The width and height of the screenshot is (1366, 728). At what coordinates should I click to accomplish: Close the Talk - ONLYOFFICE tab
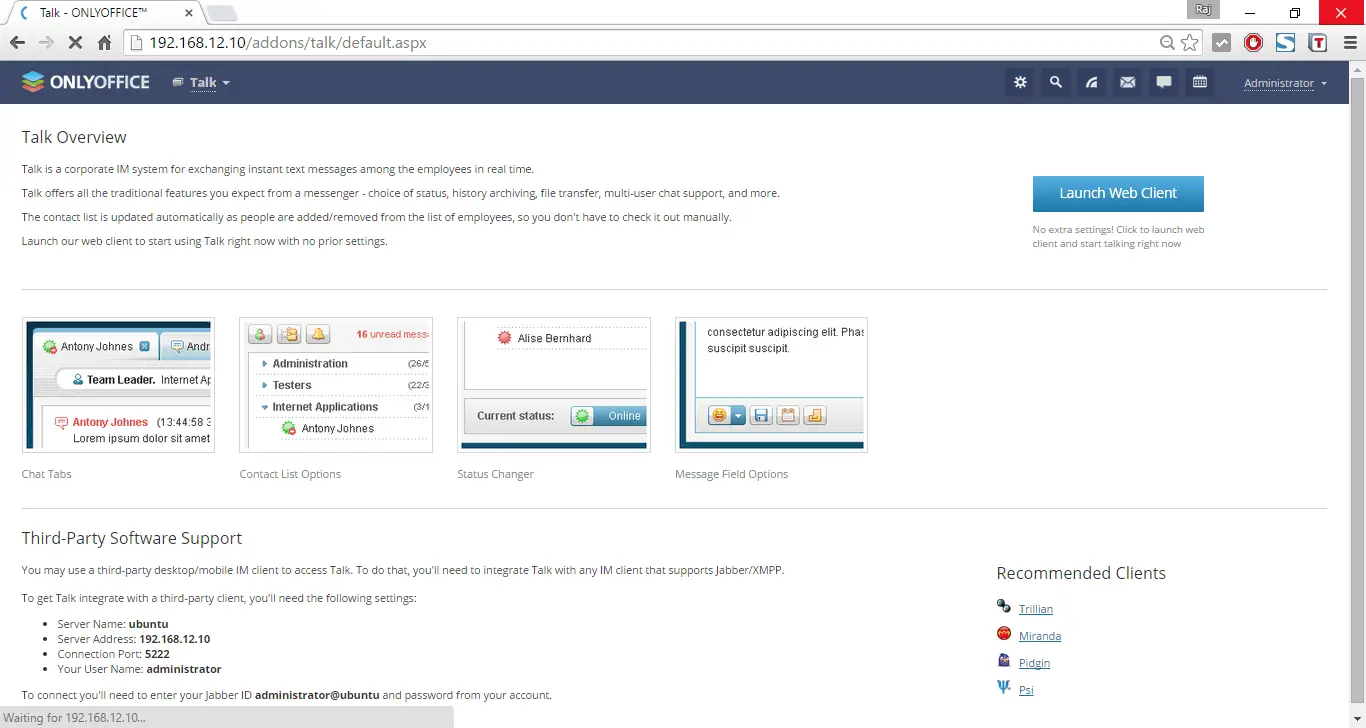(189, 14)
